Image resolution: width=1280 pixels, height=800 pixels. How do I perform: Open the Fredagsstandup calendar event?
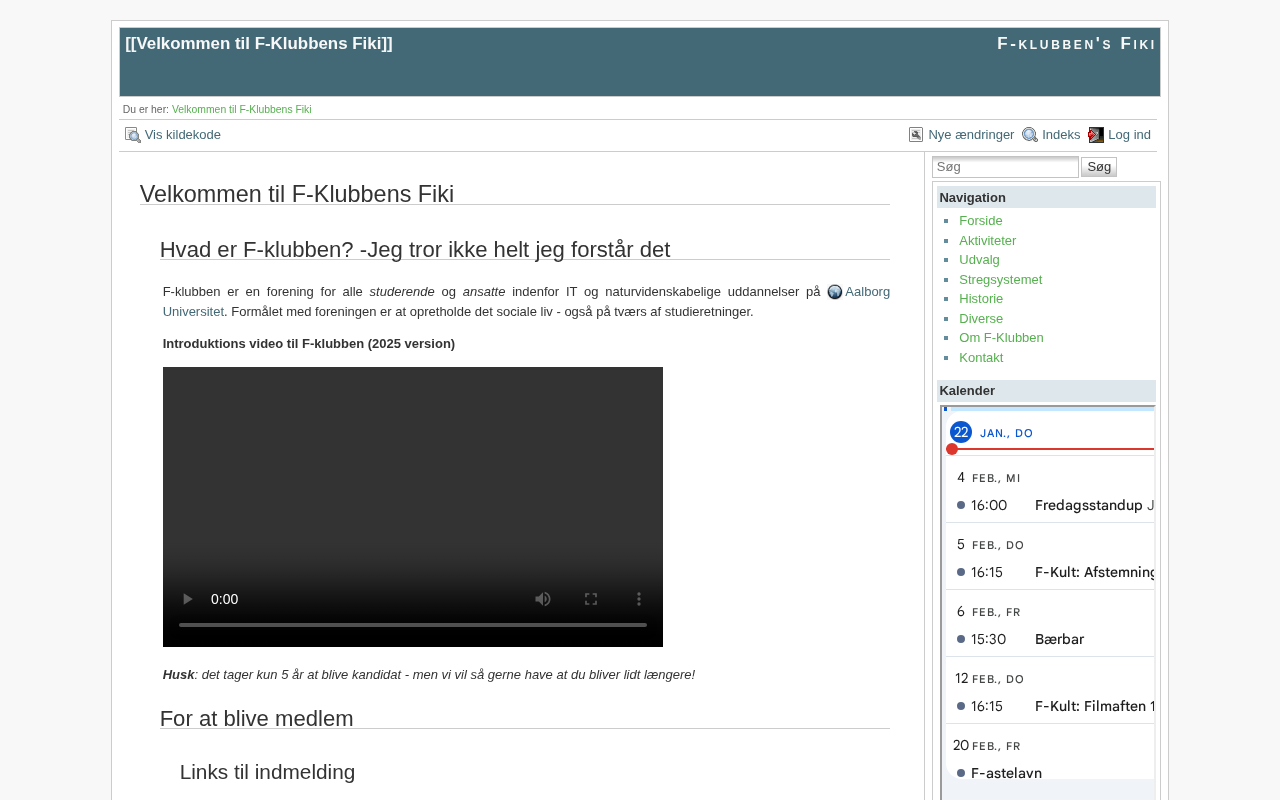[x=1050, y=506]
